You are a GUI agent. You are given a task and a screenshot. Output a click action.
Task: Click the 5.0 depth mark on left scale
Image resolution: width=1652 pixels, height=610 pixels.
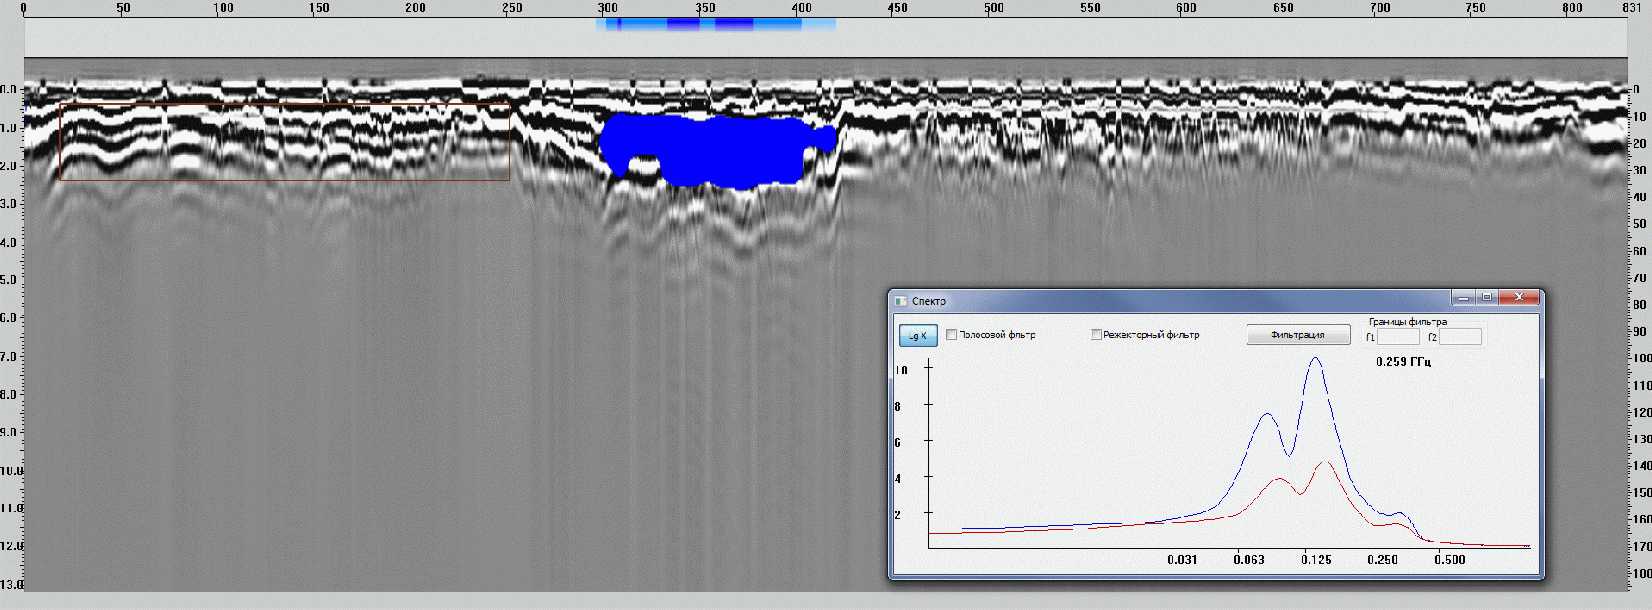pos(8,280)
